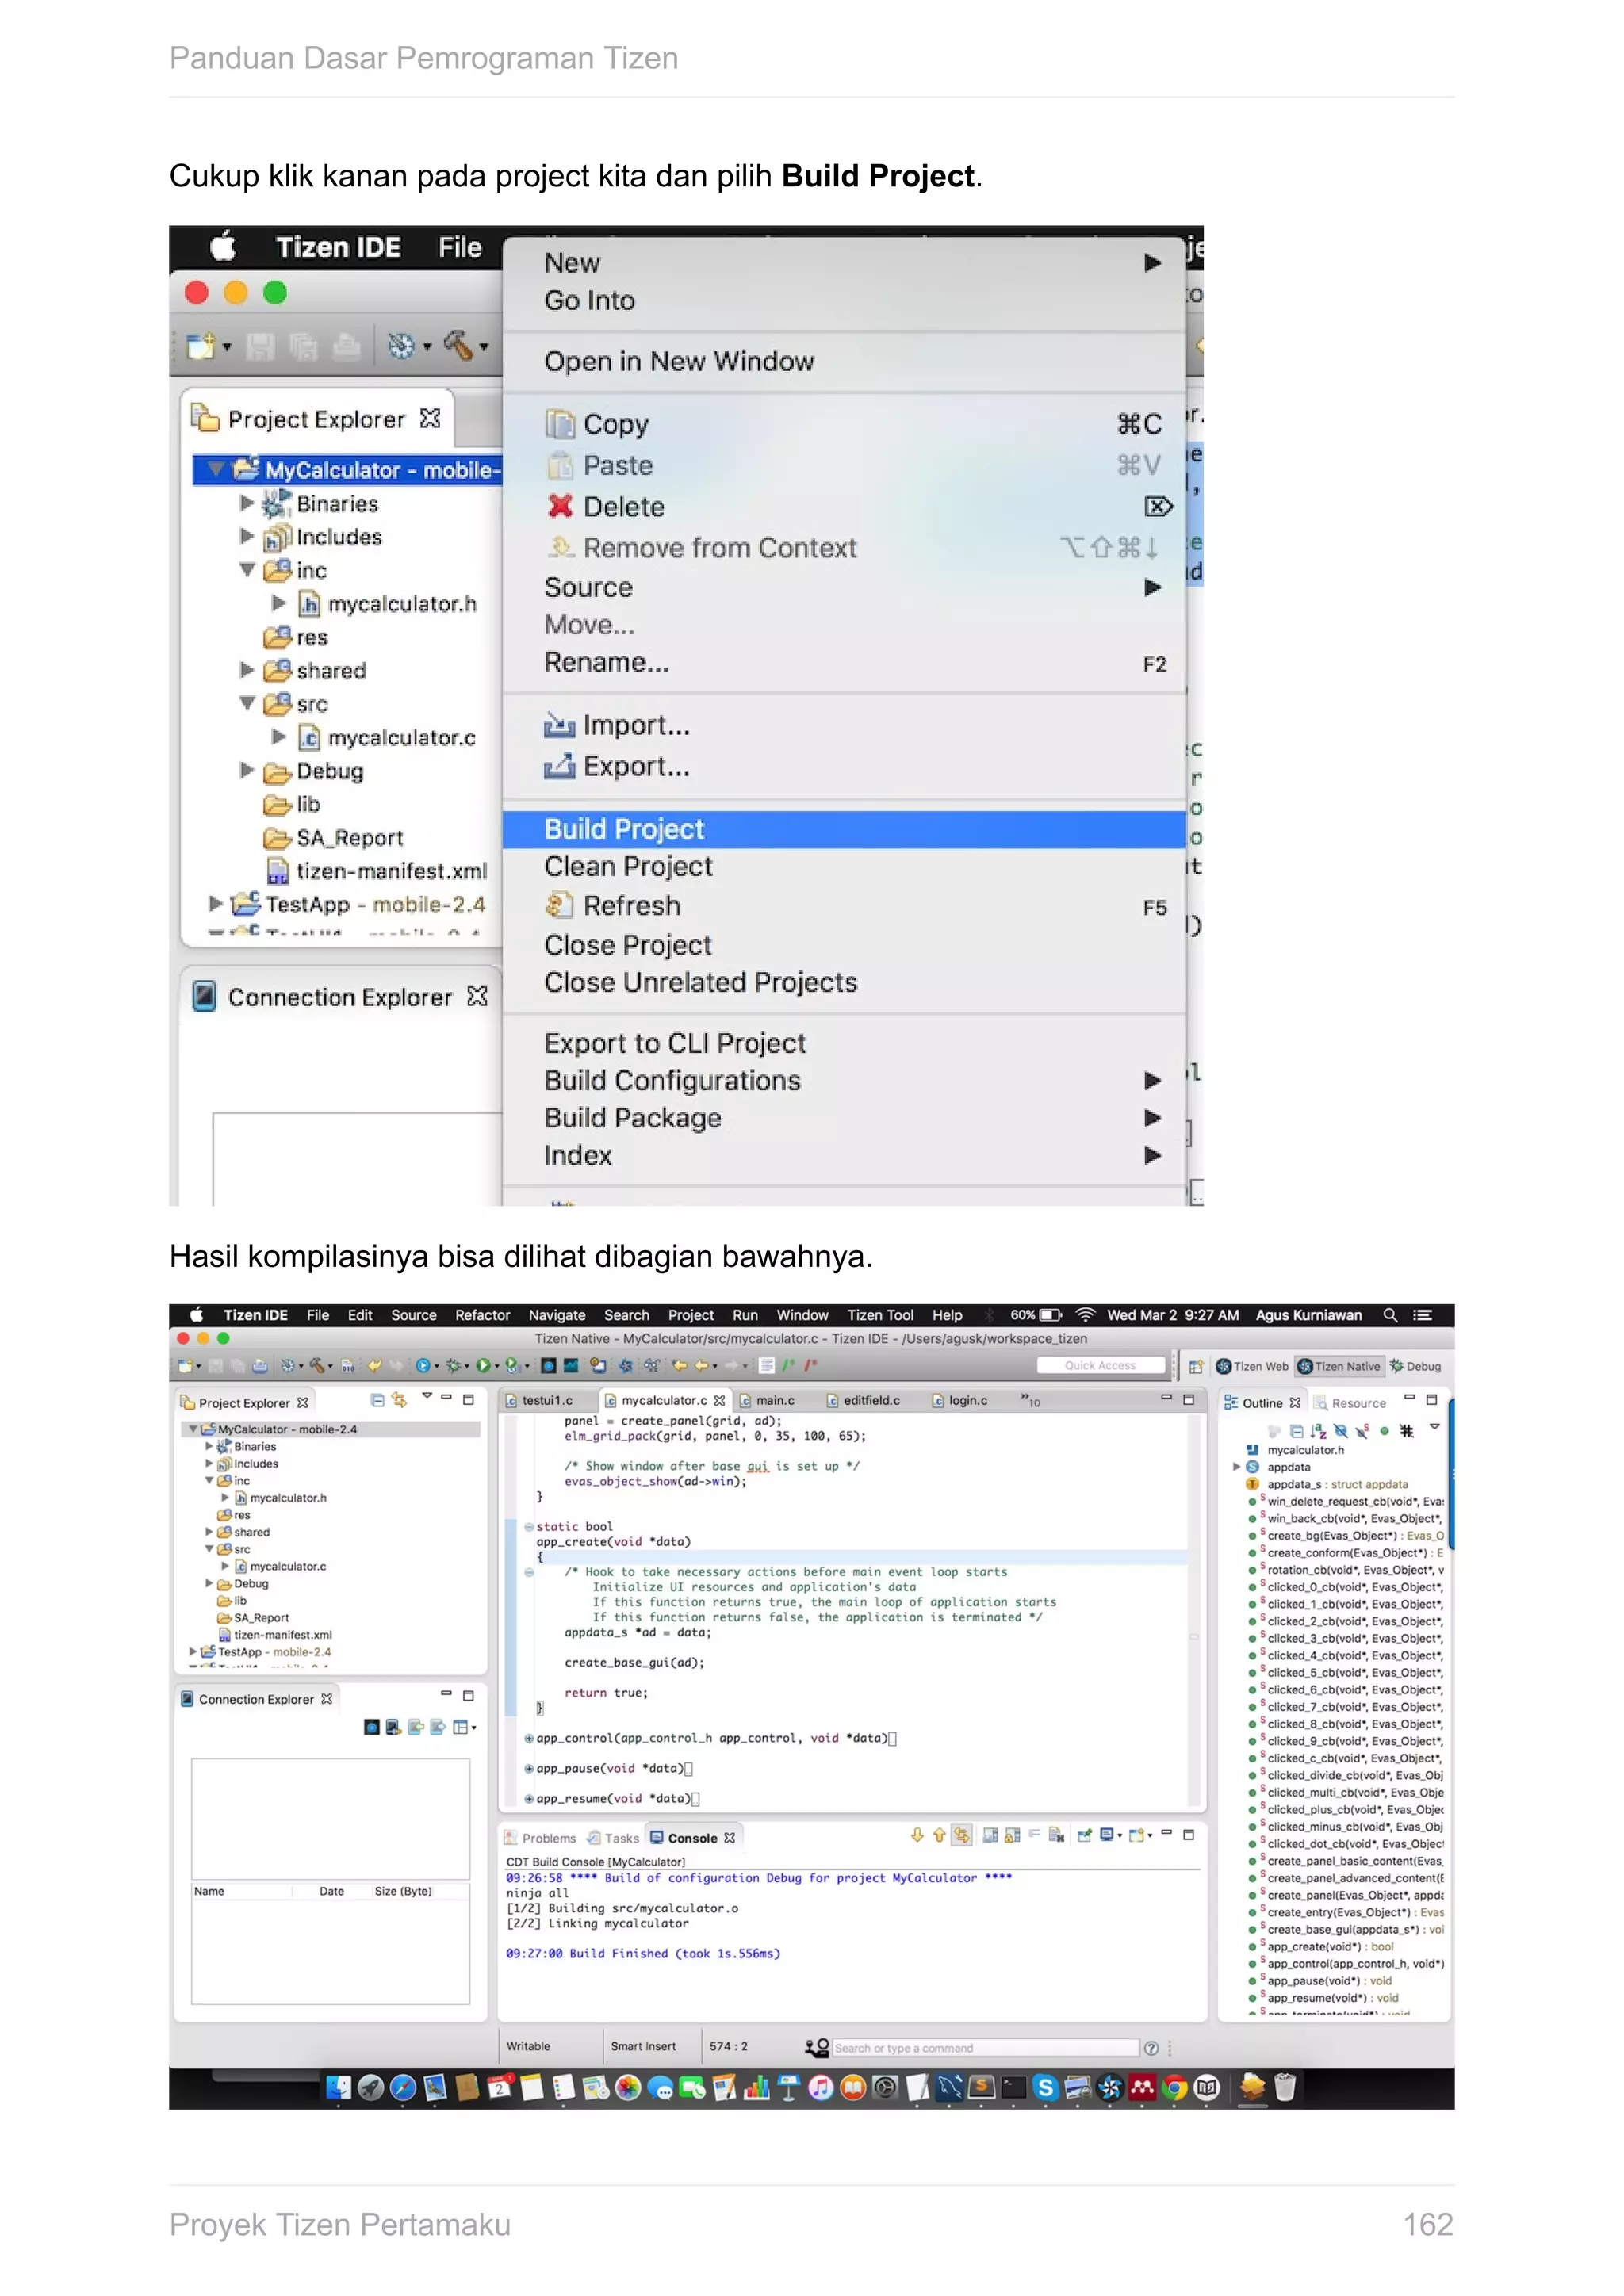The image size is (1624, 2296).
Task: Expand the folded app_pause function in editor
Action: coord(529,1769)
